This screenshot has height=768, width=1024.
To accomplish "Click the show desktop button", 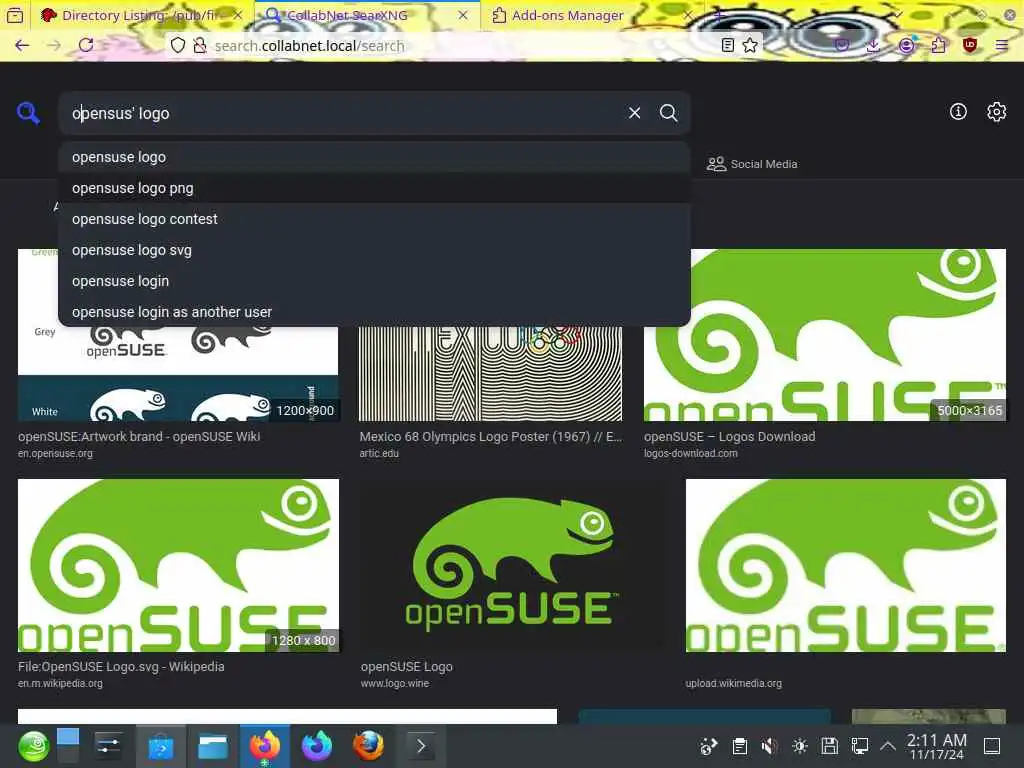I will pyautogui.click(x=992, y=746).
